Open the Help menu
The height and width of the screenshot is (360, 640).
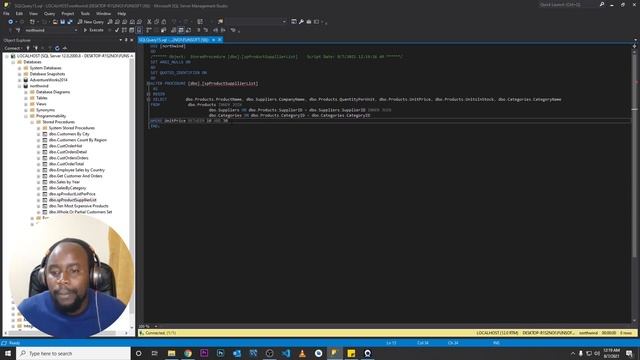[x=122, y=13]
